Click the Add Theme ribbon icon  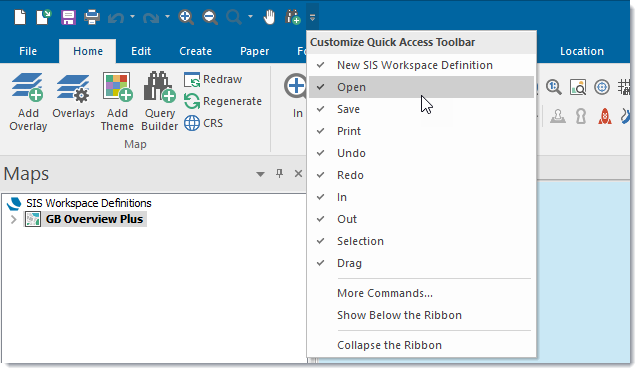coord(118,87)
